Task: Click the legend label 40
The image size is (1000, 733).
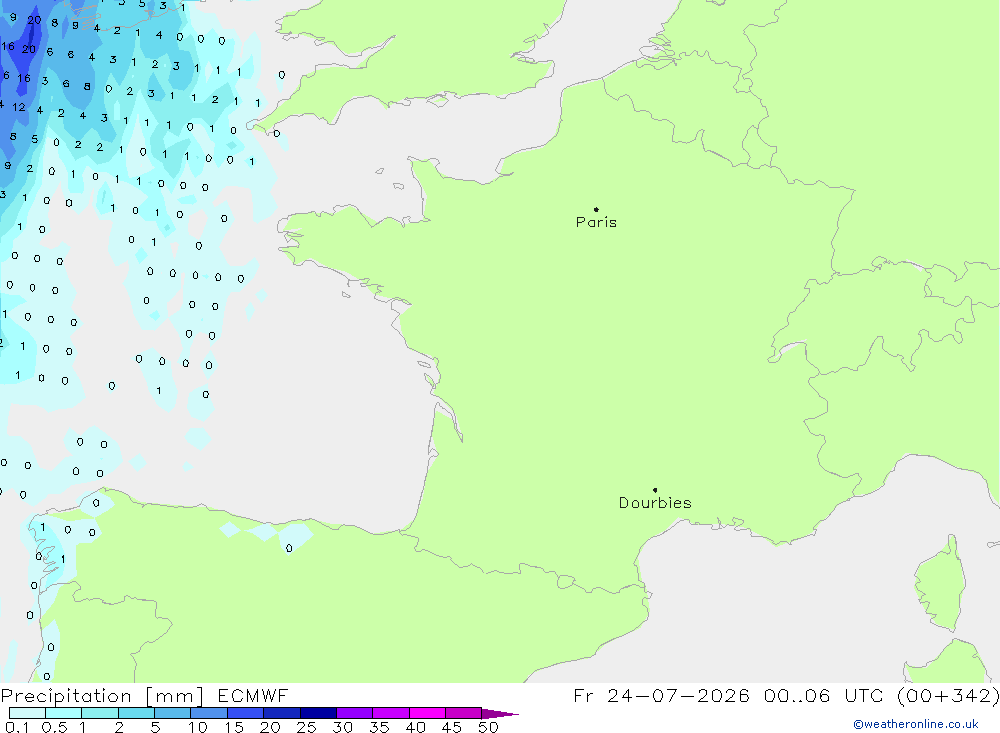Action: coord(416,727)
